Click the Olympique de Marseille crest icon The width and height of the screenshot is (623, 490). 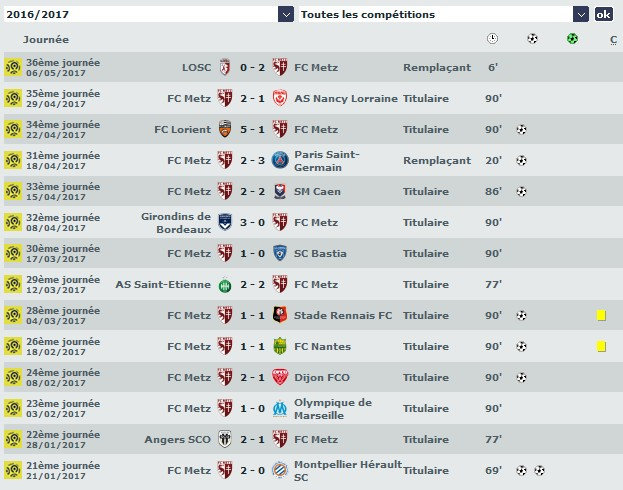tap(280, 409)
